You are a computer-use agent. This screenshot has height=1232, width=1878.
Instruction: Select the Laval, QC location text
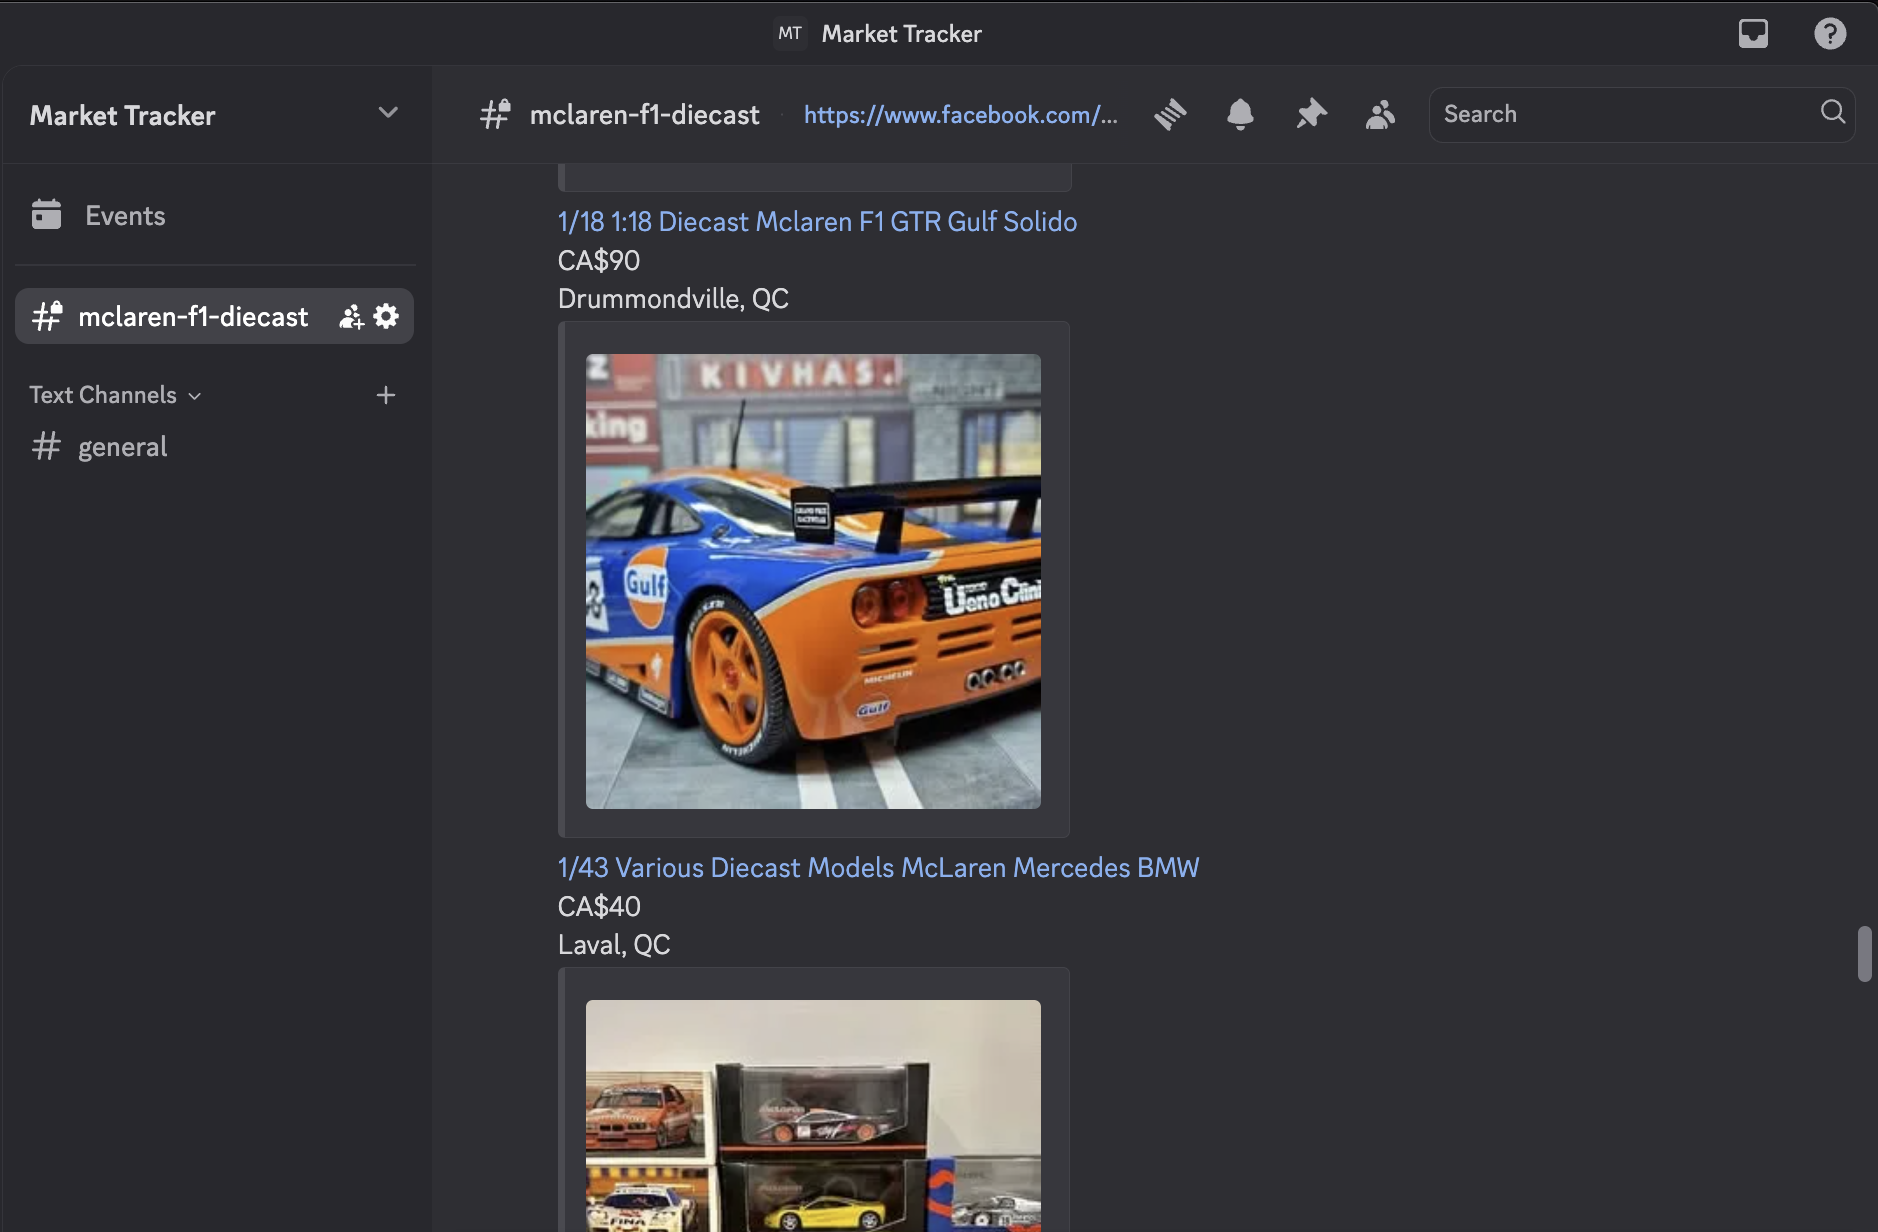tap(614, 945)
